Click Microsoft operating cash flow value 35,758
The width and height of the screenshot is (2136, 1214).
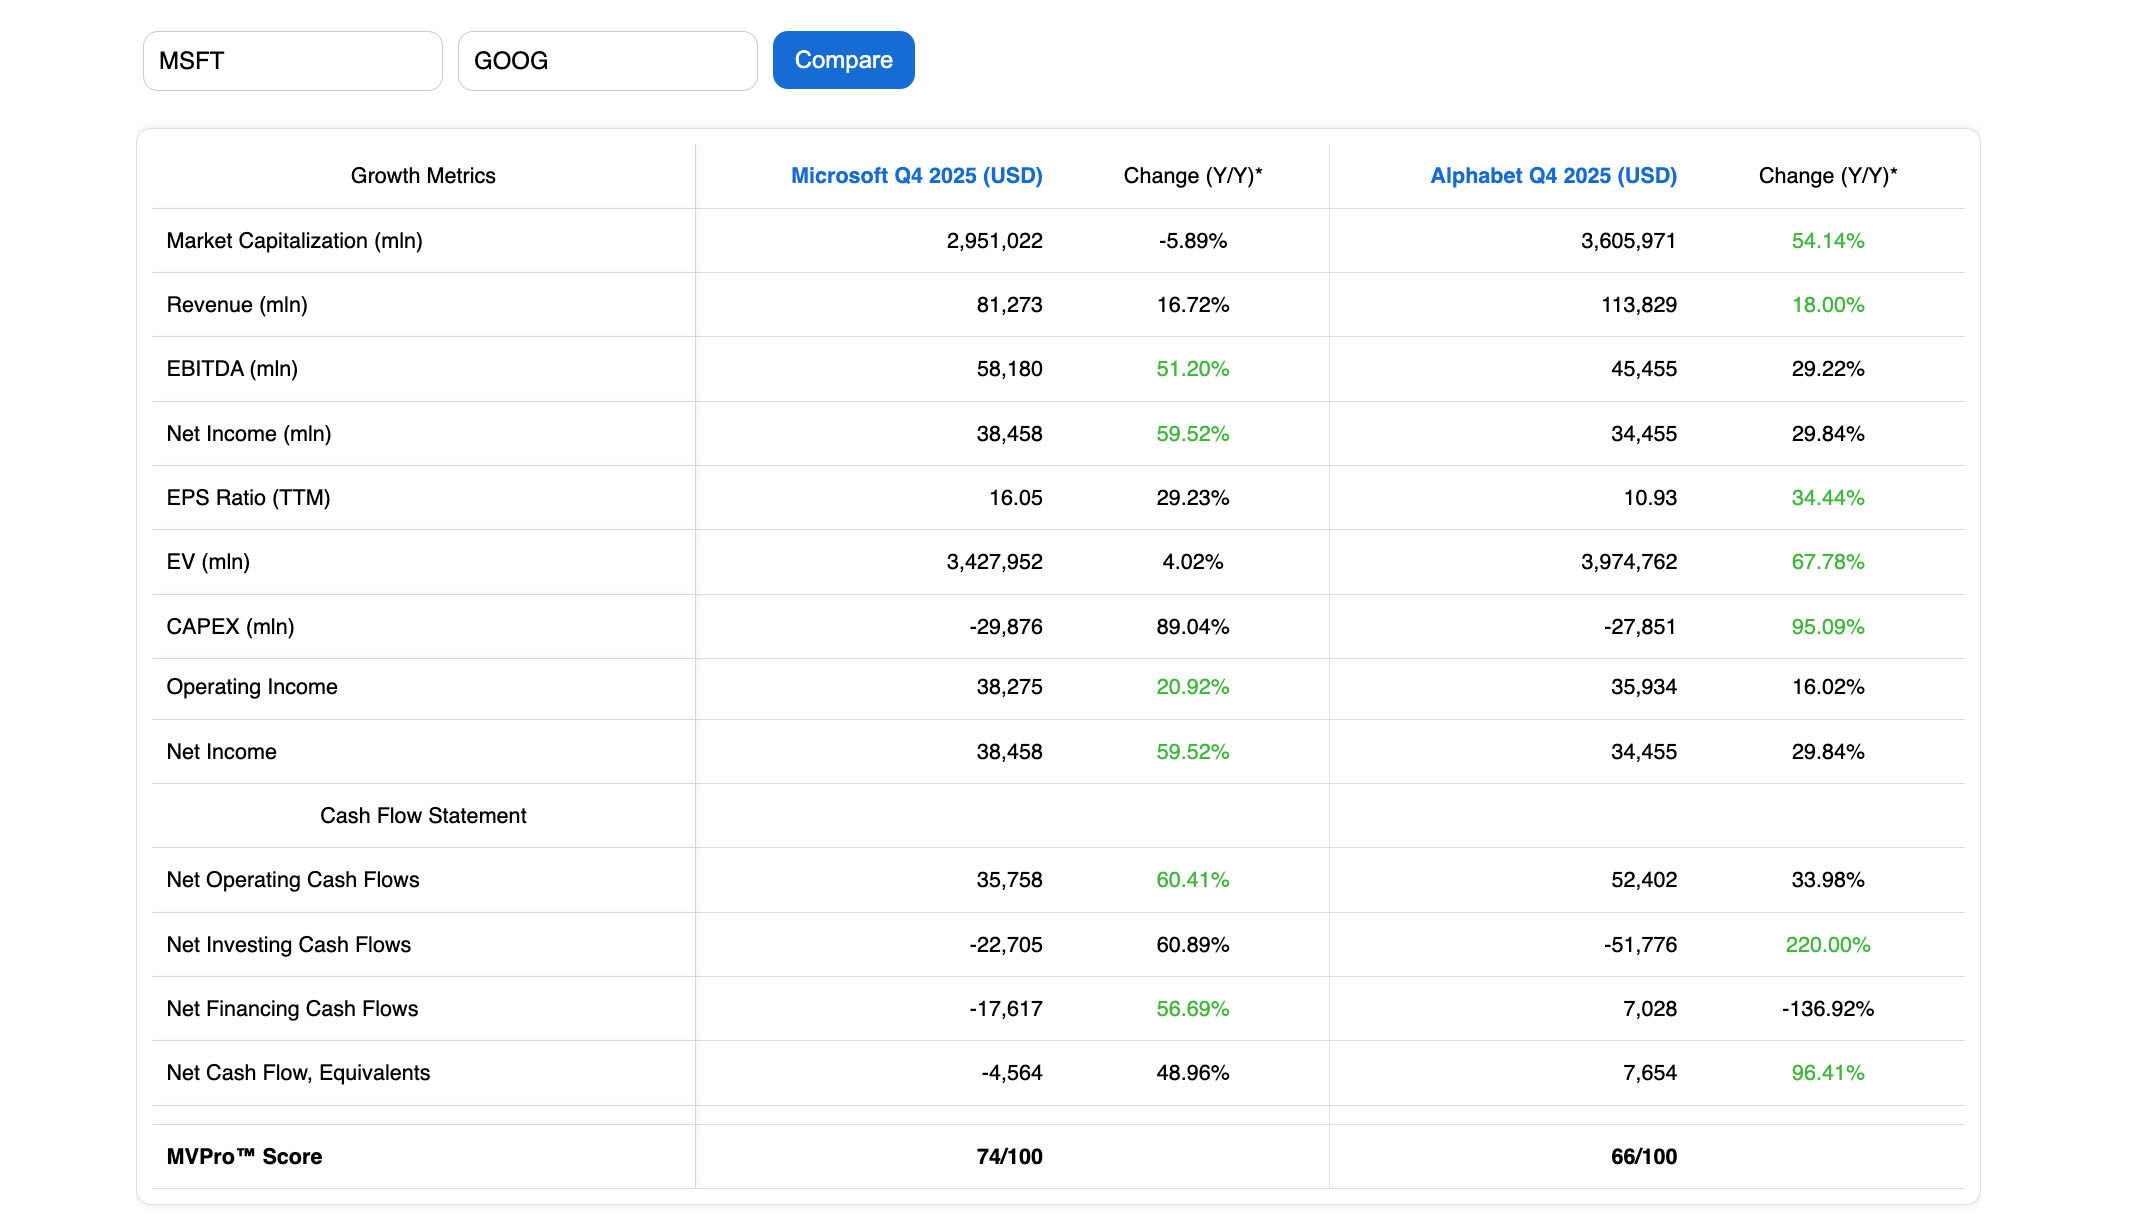pyautogui.click(x=1009, y=880)
